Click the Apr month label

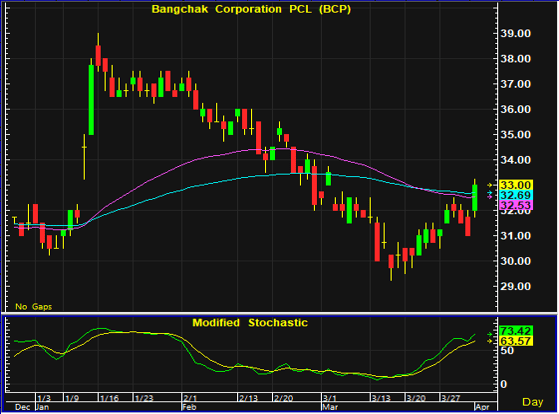[482, 407]
